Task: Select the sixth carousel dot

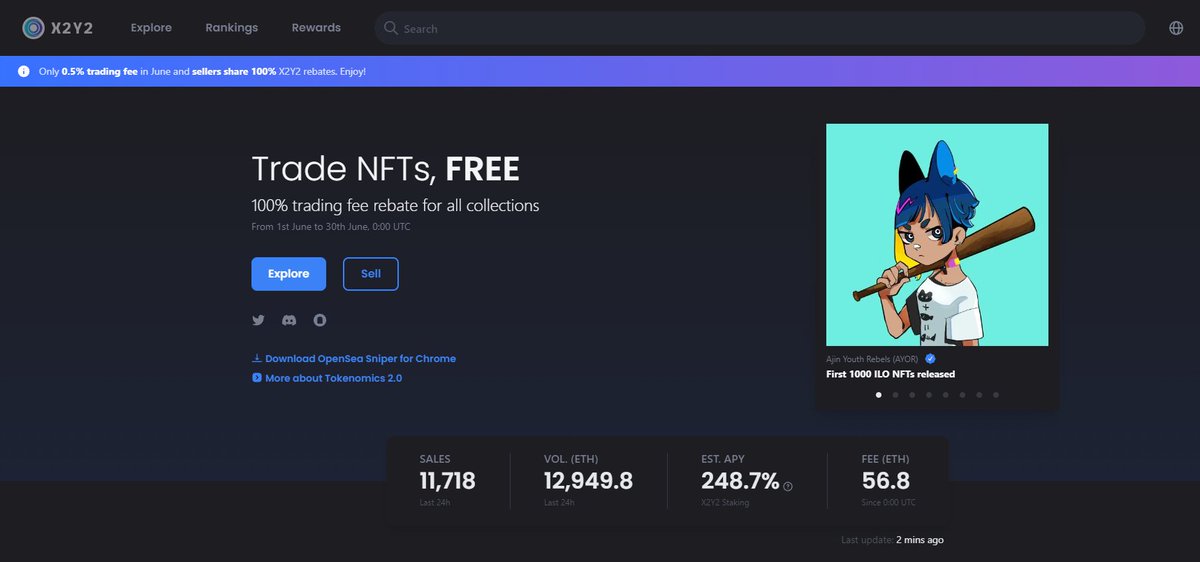Action: pyautogui.click(x=963, y=395)
